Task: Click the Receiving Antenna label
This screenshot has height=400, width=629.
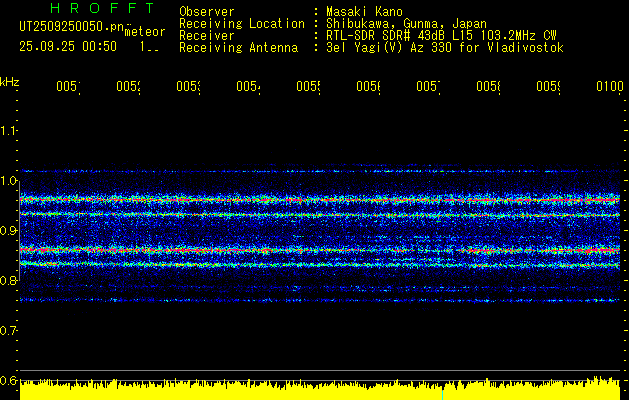Action: click(x=238, y=48)
